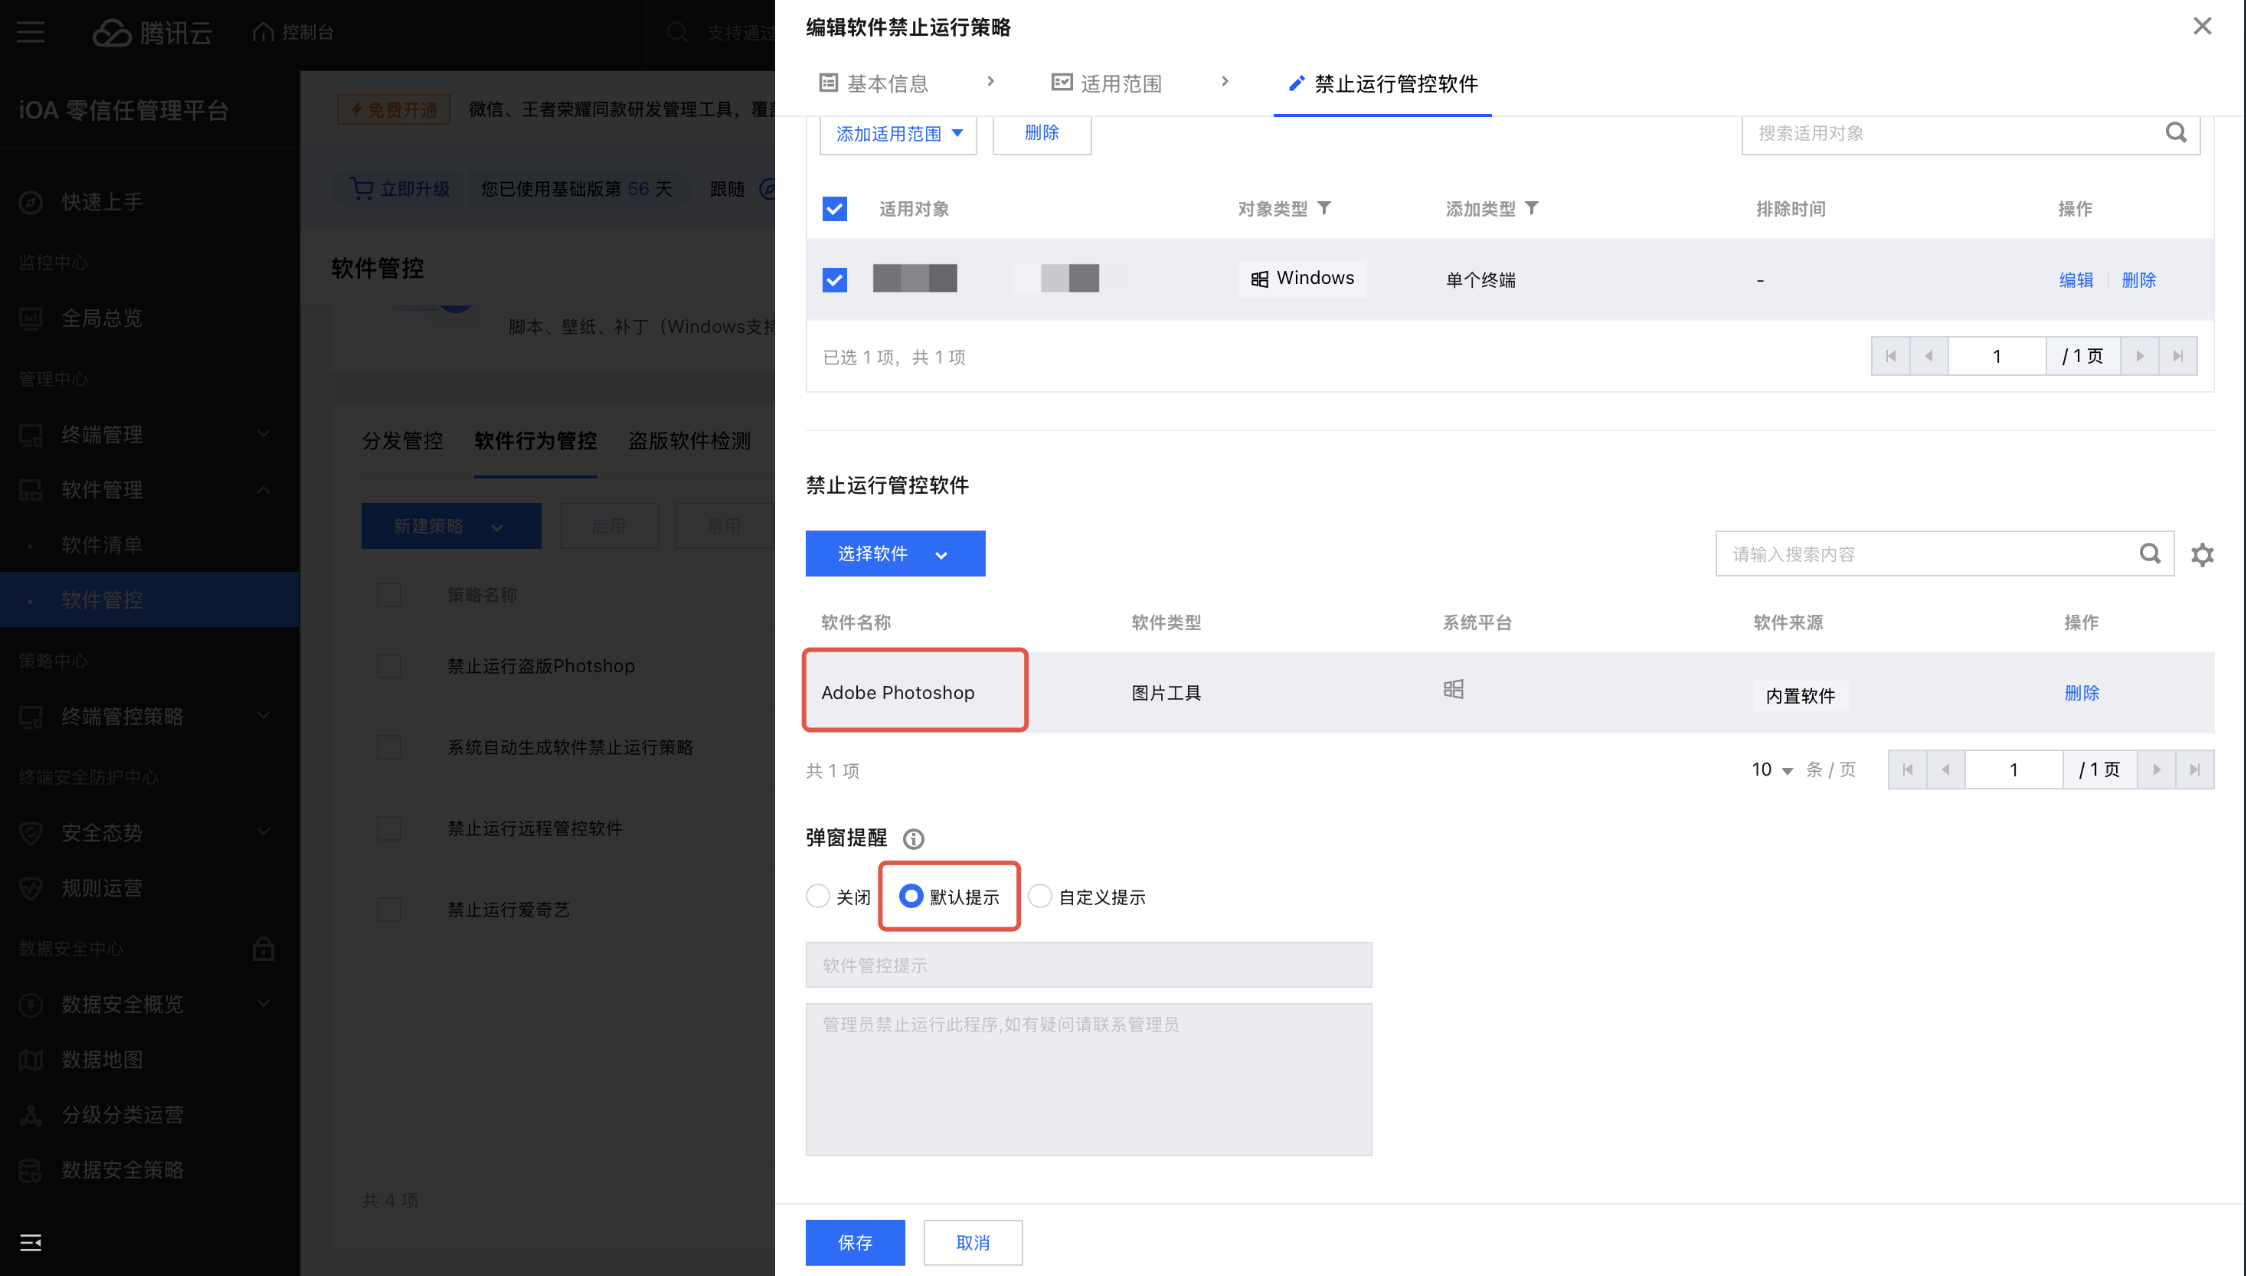
Task: Click the filter icon next to 添加类型
Action: [1531, 208]
